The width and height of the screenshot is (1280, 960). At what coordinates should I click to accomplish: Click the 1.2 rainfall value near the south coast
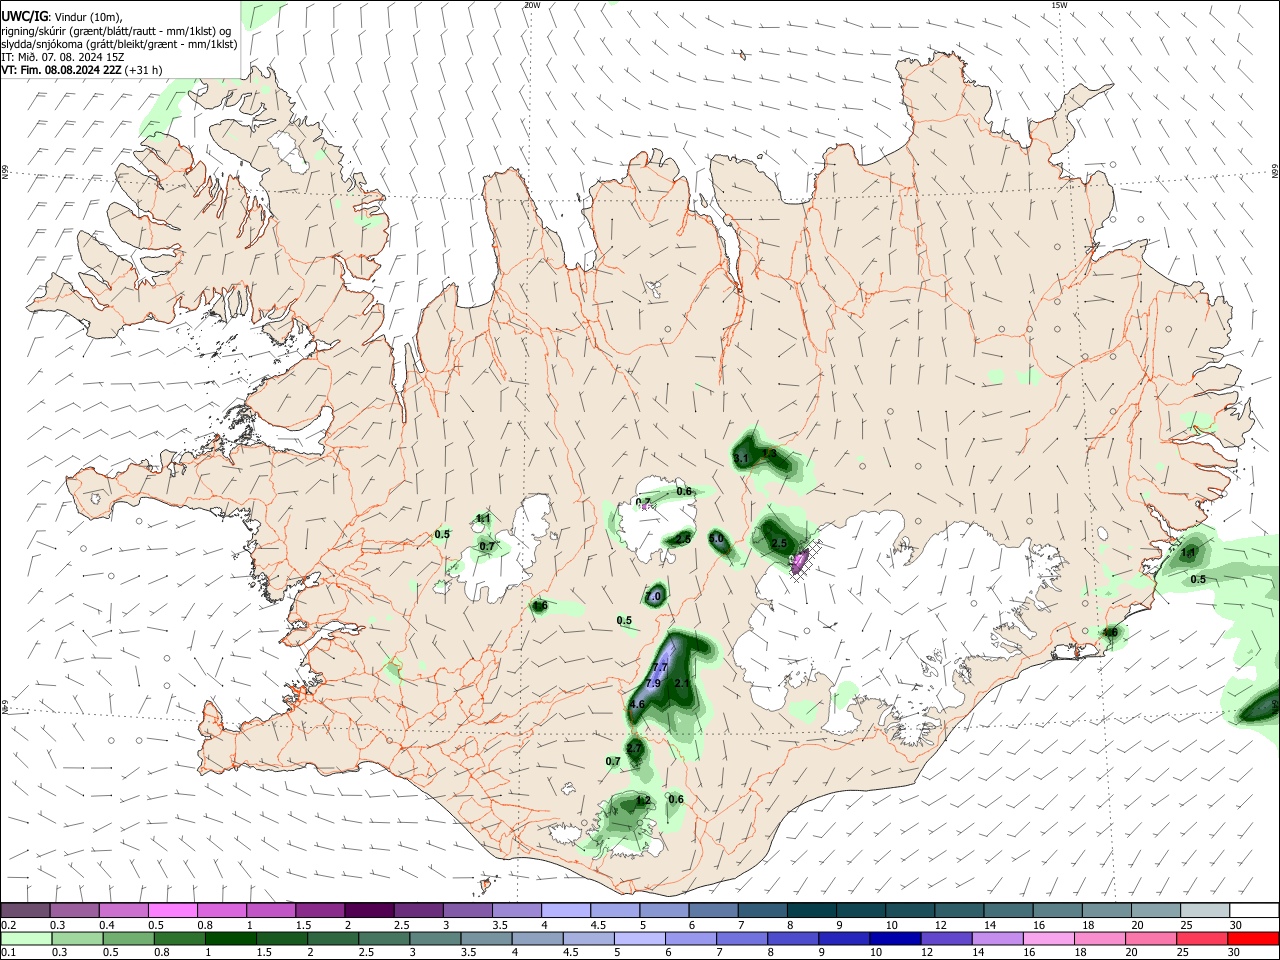point(644,801)
